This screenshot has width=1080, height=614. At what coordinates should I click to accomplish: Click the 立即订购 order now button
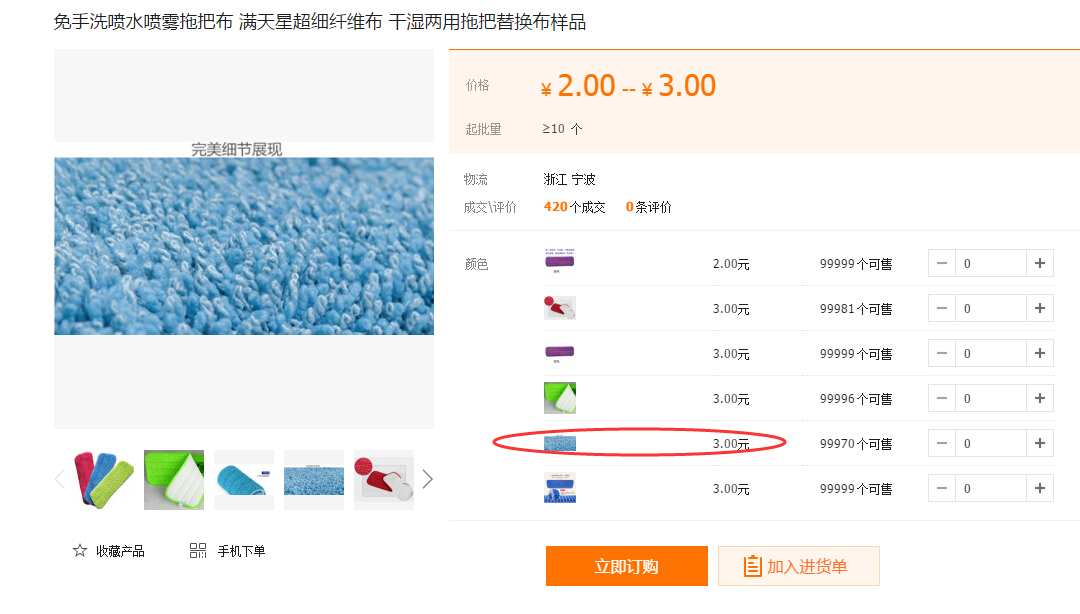[627, 567]
